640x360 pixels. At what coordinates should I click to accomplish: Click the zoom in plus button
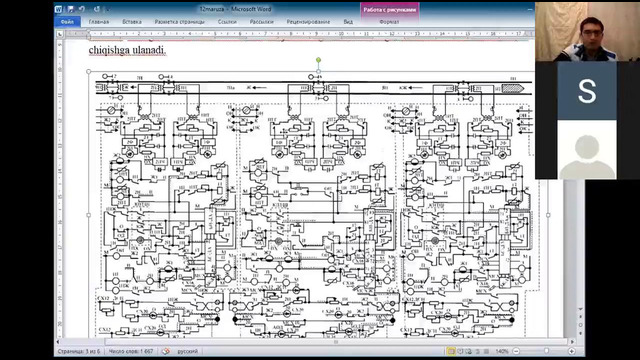(571, 351)
